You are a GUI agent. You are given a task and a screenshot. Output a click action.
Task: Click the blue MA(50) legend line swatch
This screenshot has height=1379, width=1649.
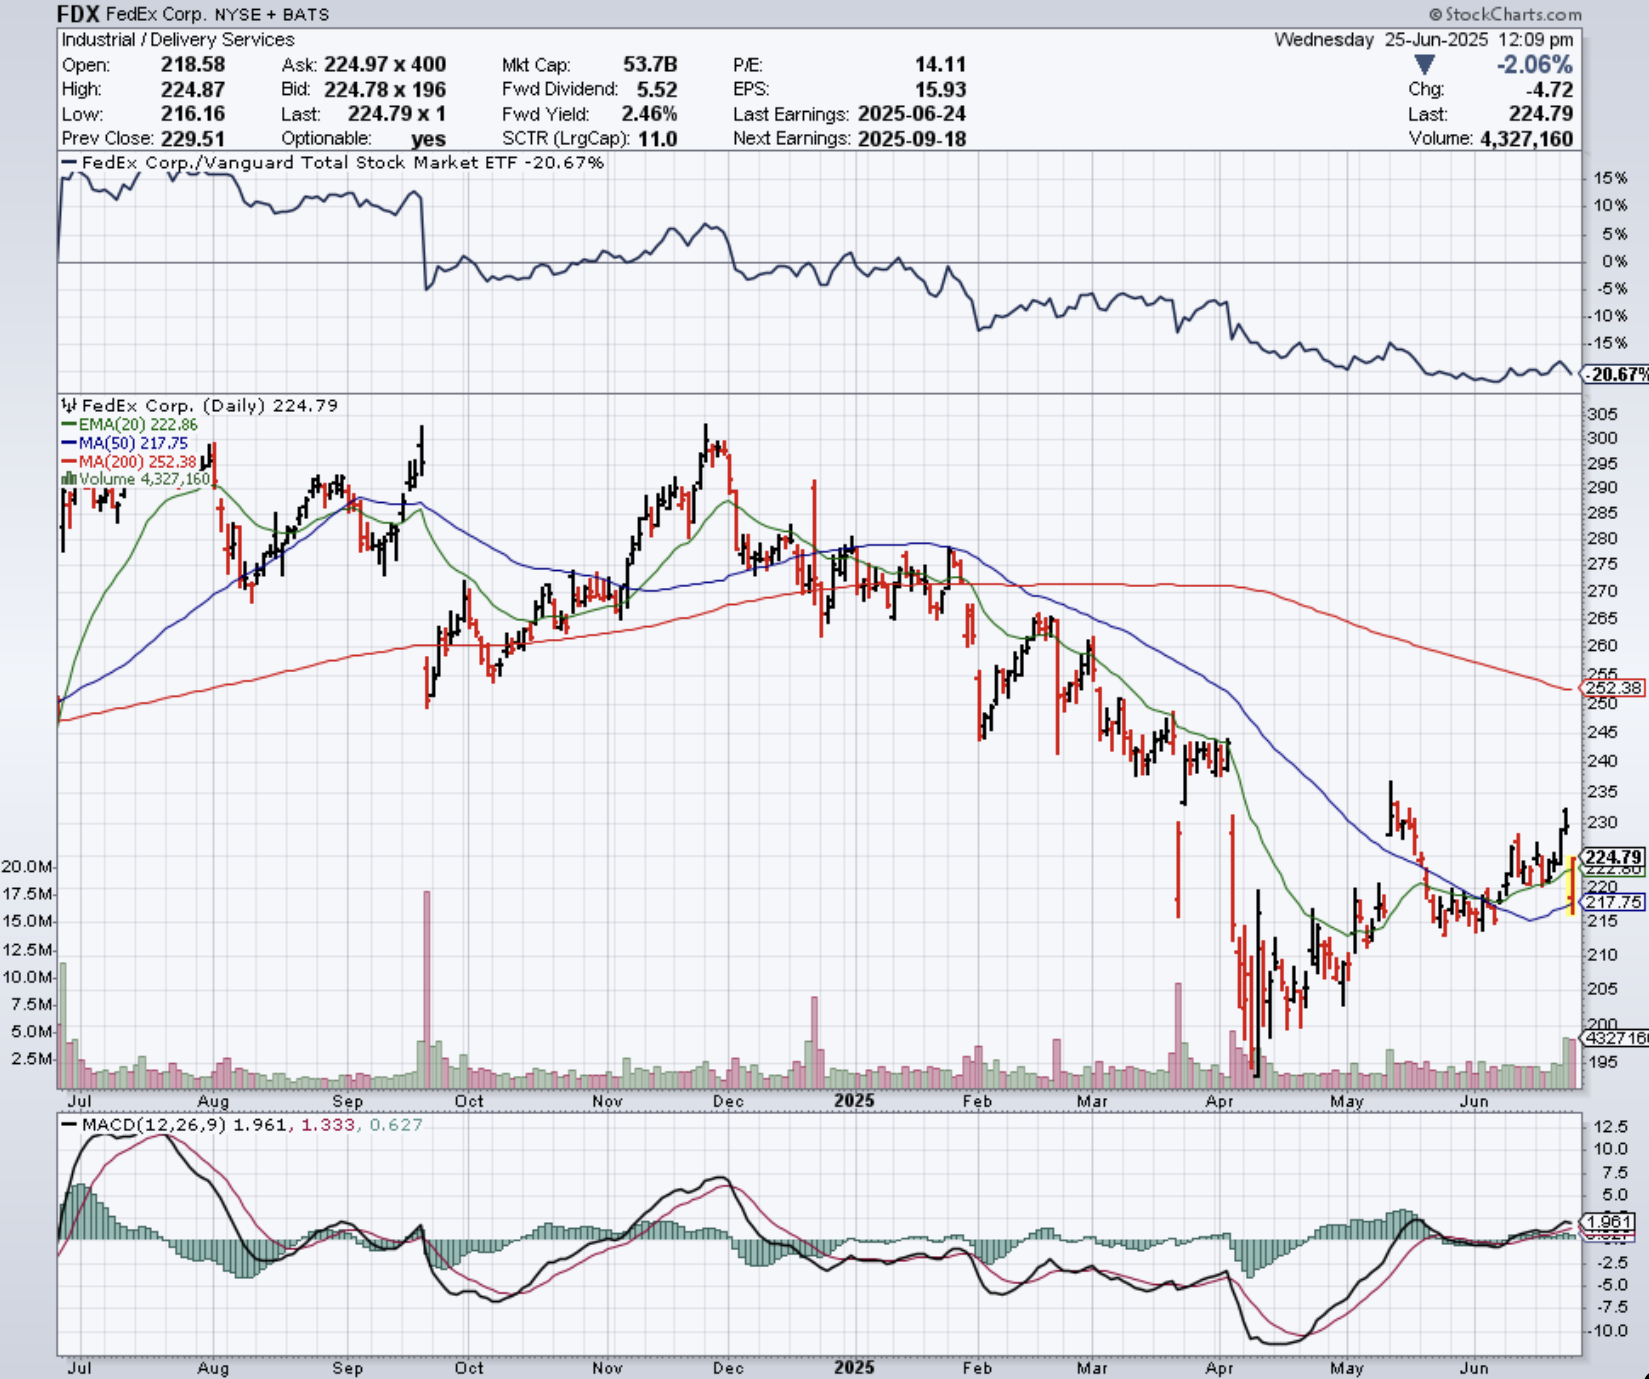point(69,443)
